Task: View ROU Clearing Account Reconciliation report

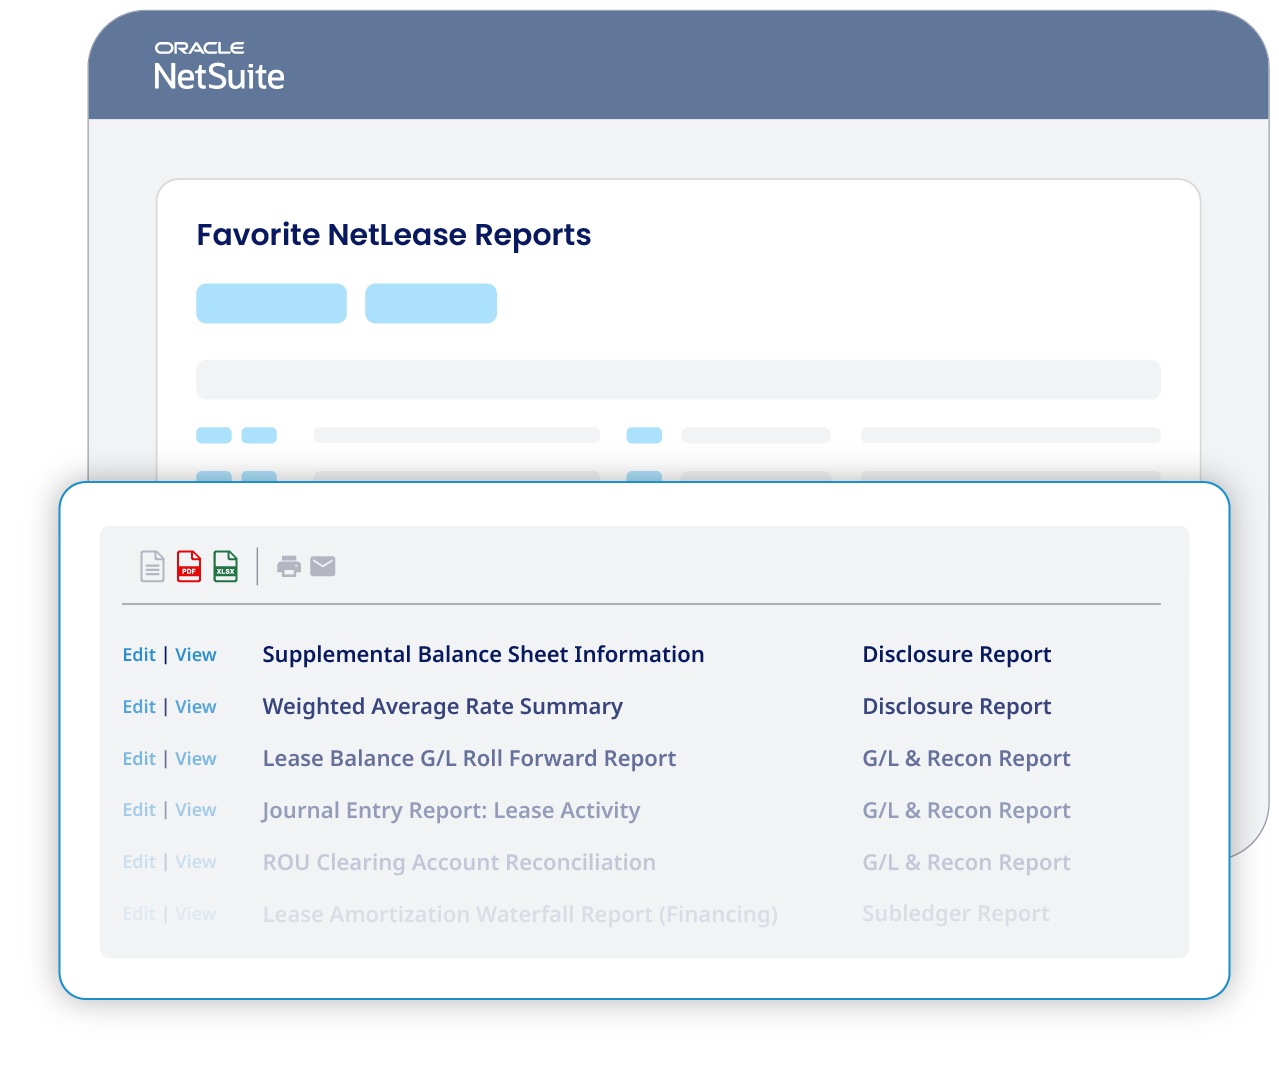Action: 196,862
